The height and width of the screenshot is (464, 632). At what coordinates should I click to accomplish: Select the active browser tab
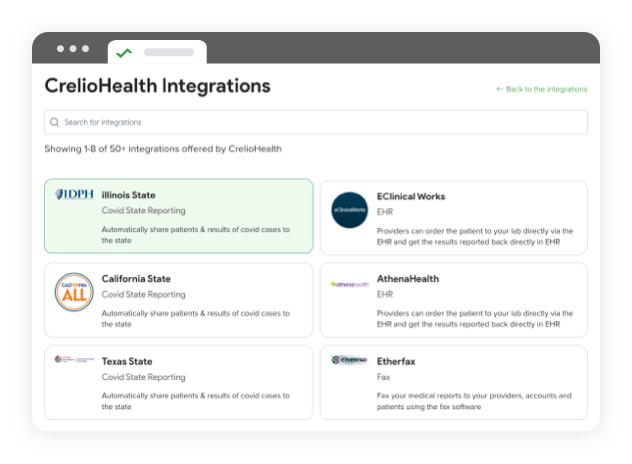pos(157,52)
